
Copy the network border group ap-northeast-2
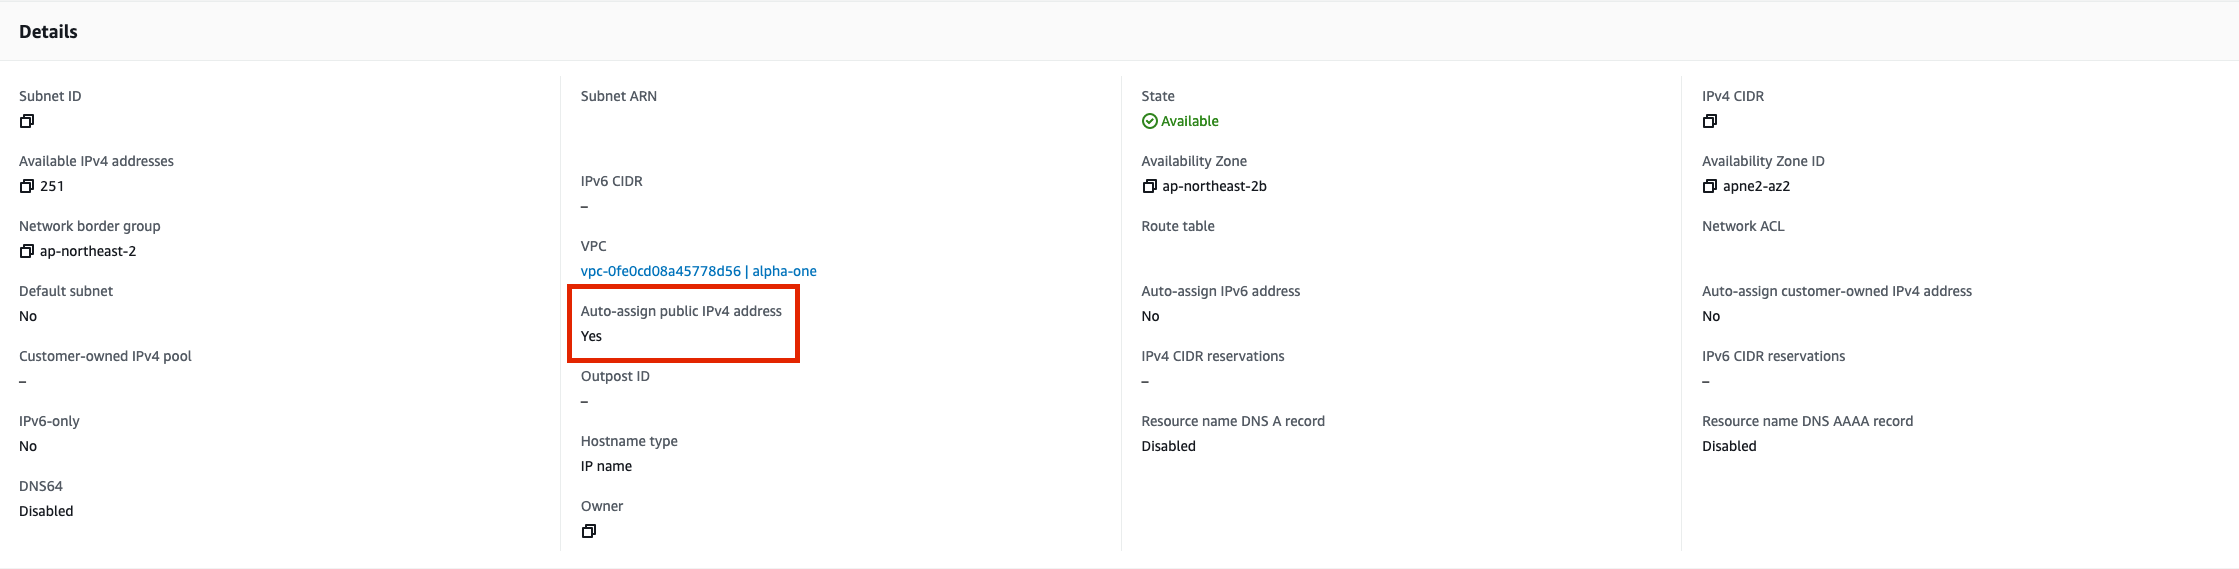click(27, 251)
